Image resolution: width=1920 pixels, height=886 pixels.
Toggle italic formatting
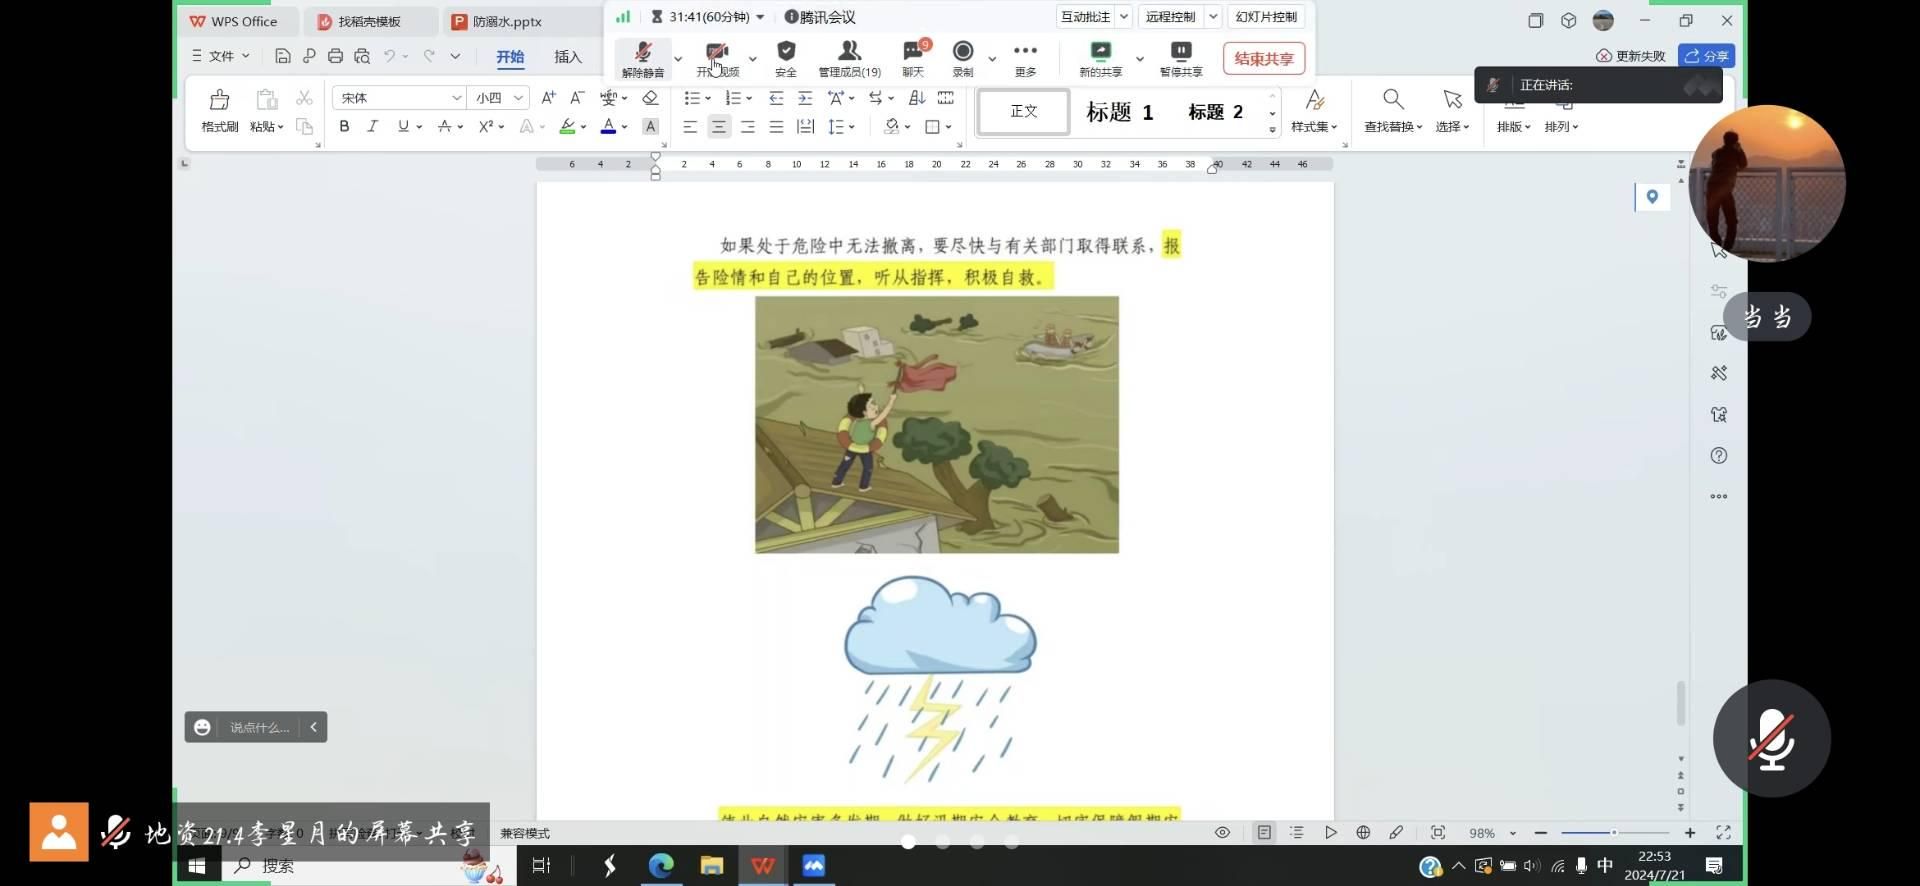372,126
